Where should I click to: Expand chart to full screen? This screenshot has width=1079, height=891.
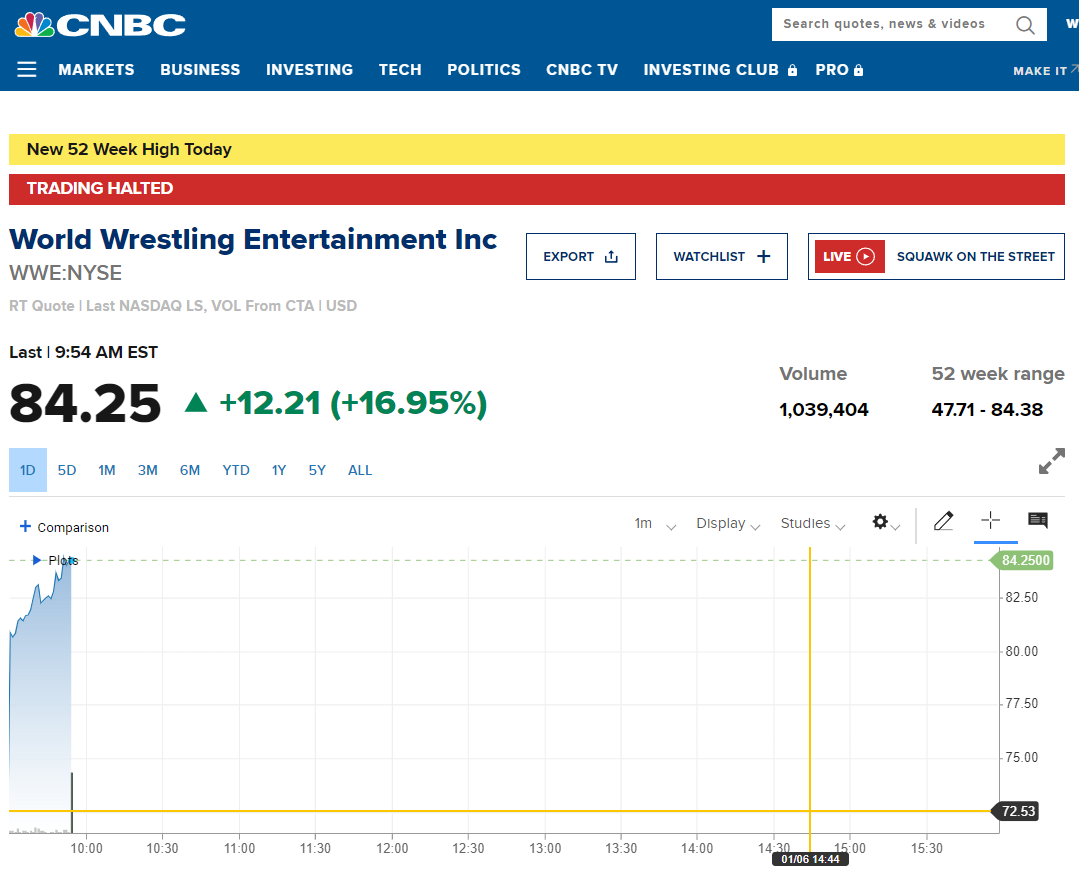(x=1051, y=461)
